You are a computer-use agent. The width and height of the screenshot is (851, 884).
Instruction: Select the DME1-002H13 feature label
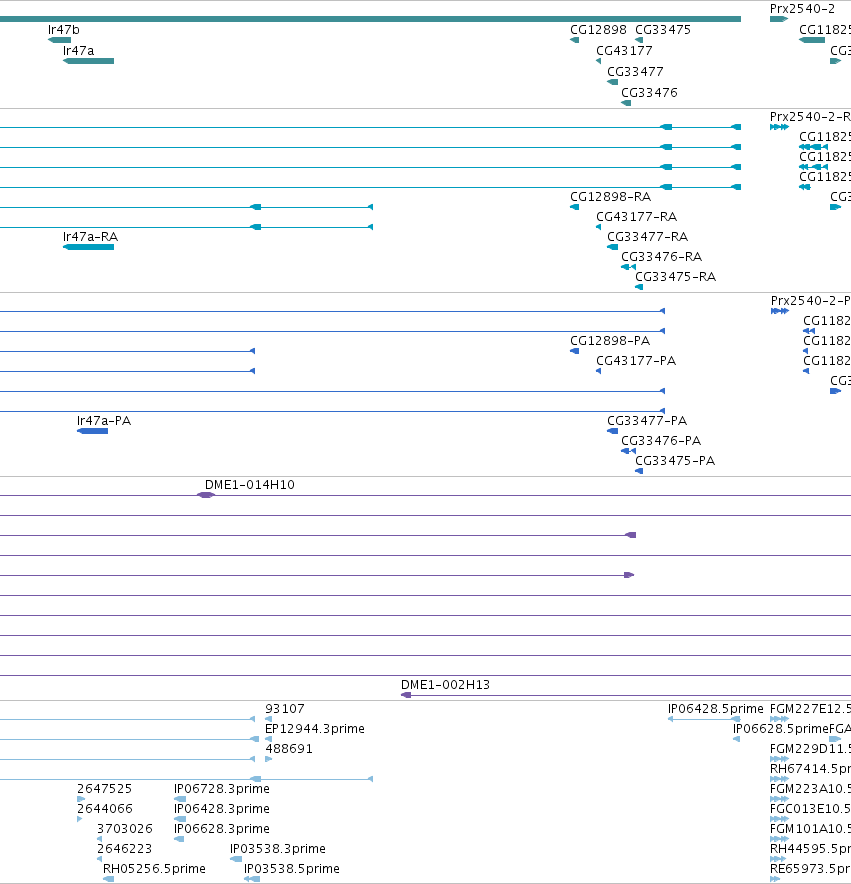tap(446, 685)
